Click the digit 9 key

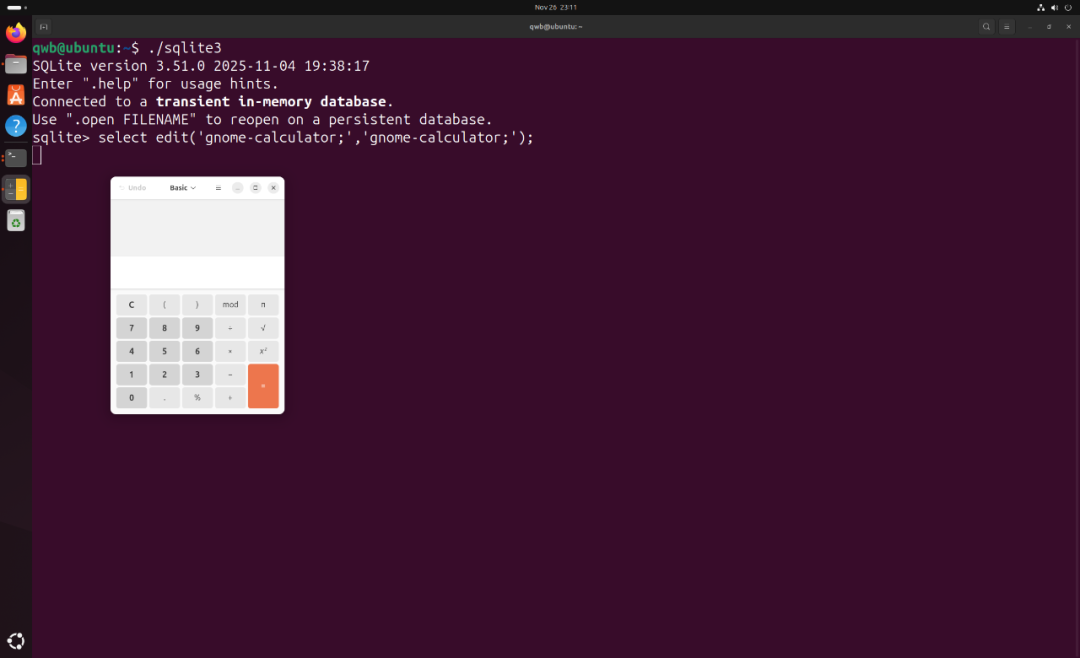197,328
